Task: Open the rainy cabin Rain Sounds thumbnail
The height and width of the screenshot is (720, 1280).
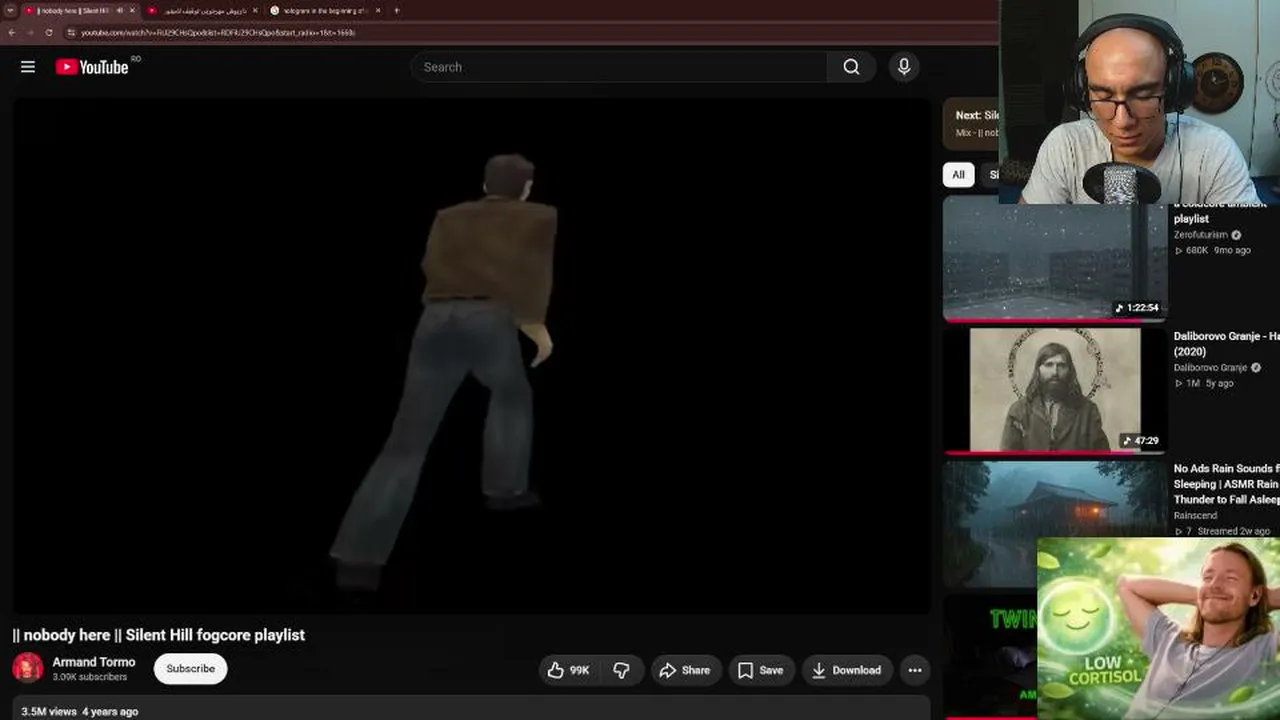Action: point(1054,523)
